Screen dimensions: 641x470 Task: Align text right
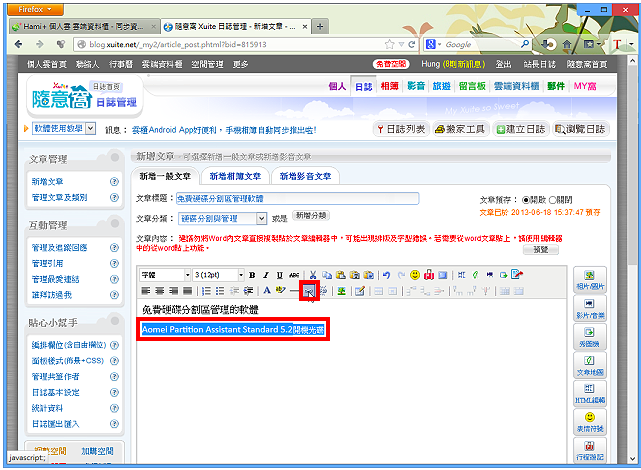tap(174, 291)
